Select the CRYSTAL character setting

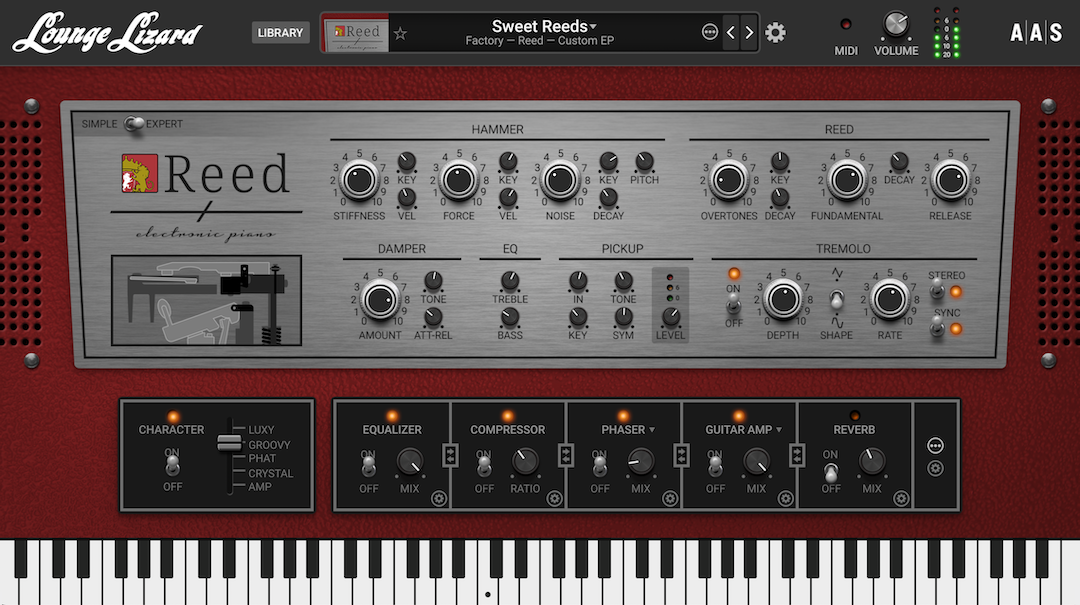pos(270,473)
